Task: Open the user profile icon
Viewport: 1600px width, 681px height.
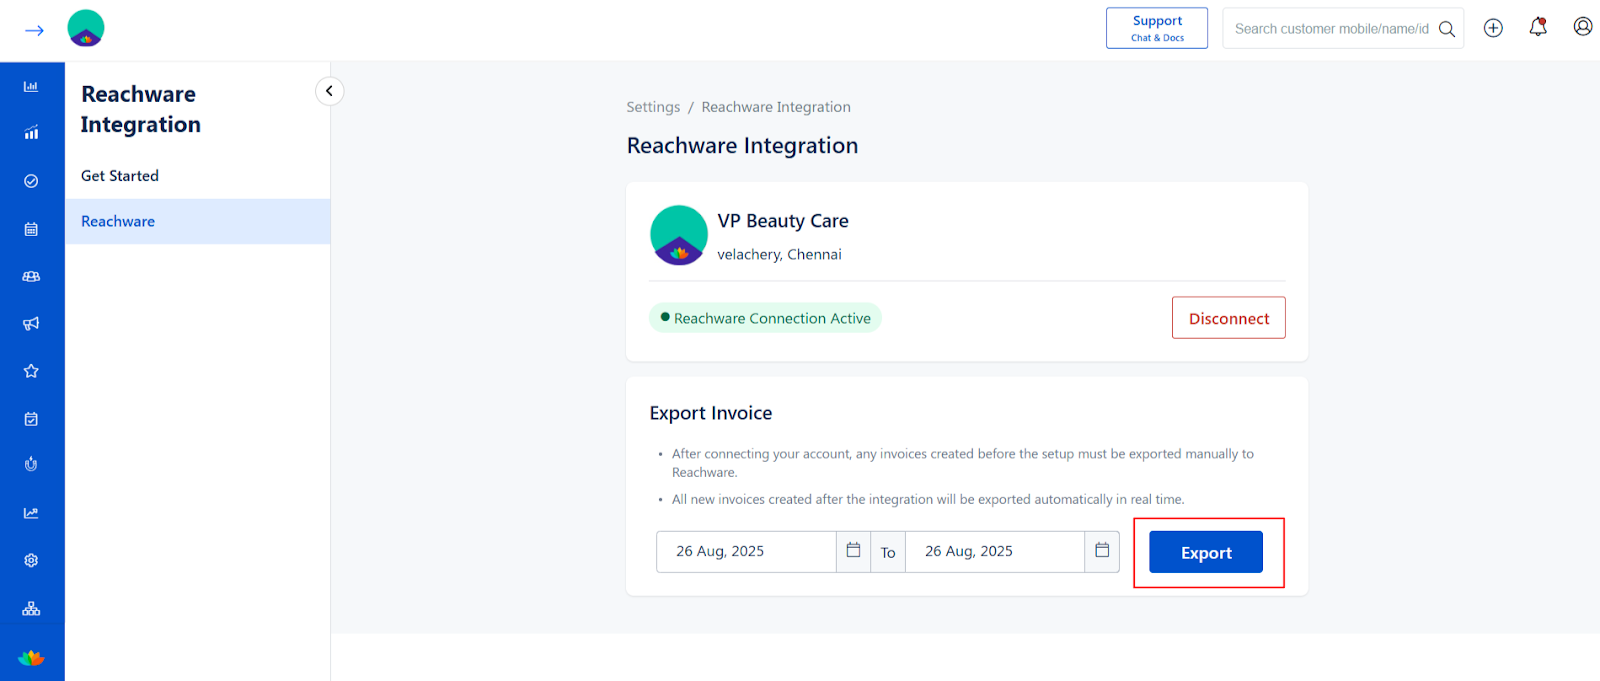Action: point(1583,27)
